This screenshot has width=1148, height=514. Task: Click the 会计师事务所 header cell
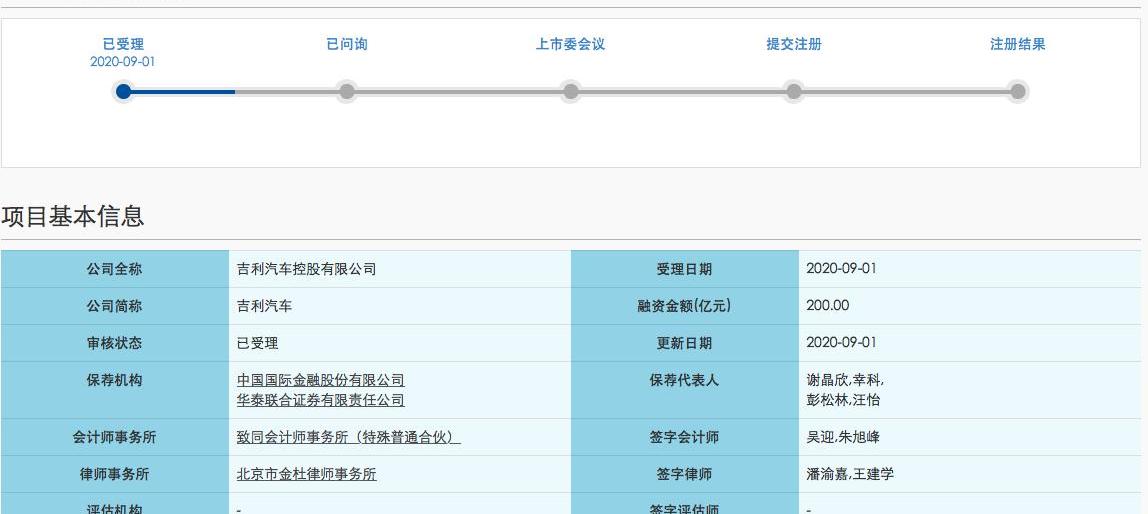click(x=114, y=437)
